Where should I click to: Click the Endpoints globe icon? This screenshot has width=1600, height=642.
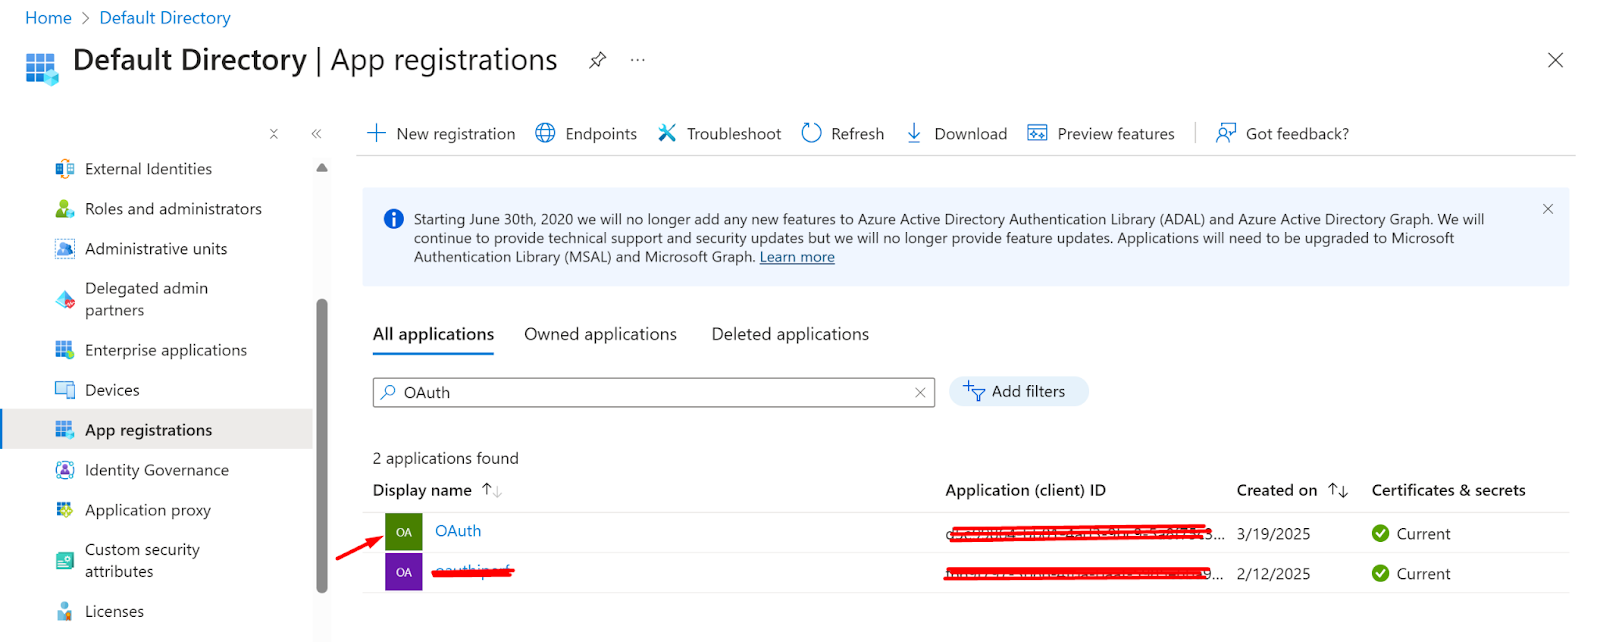(x=545, y=133)
